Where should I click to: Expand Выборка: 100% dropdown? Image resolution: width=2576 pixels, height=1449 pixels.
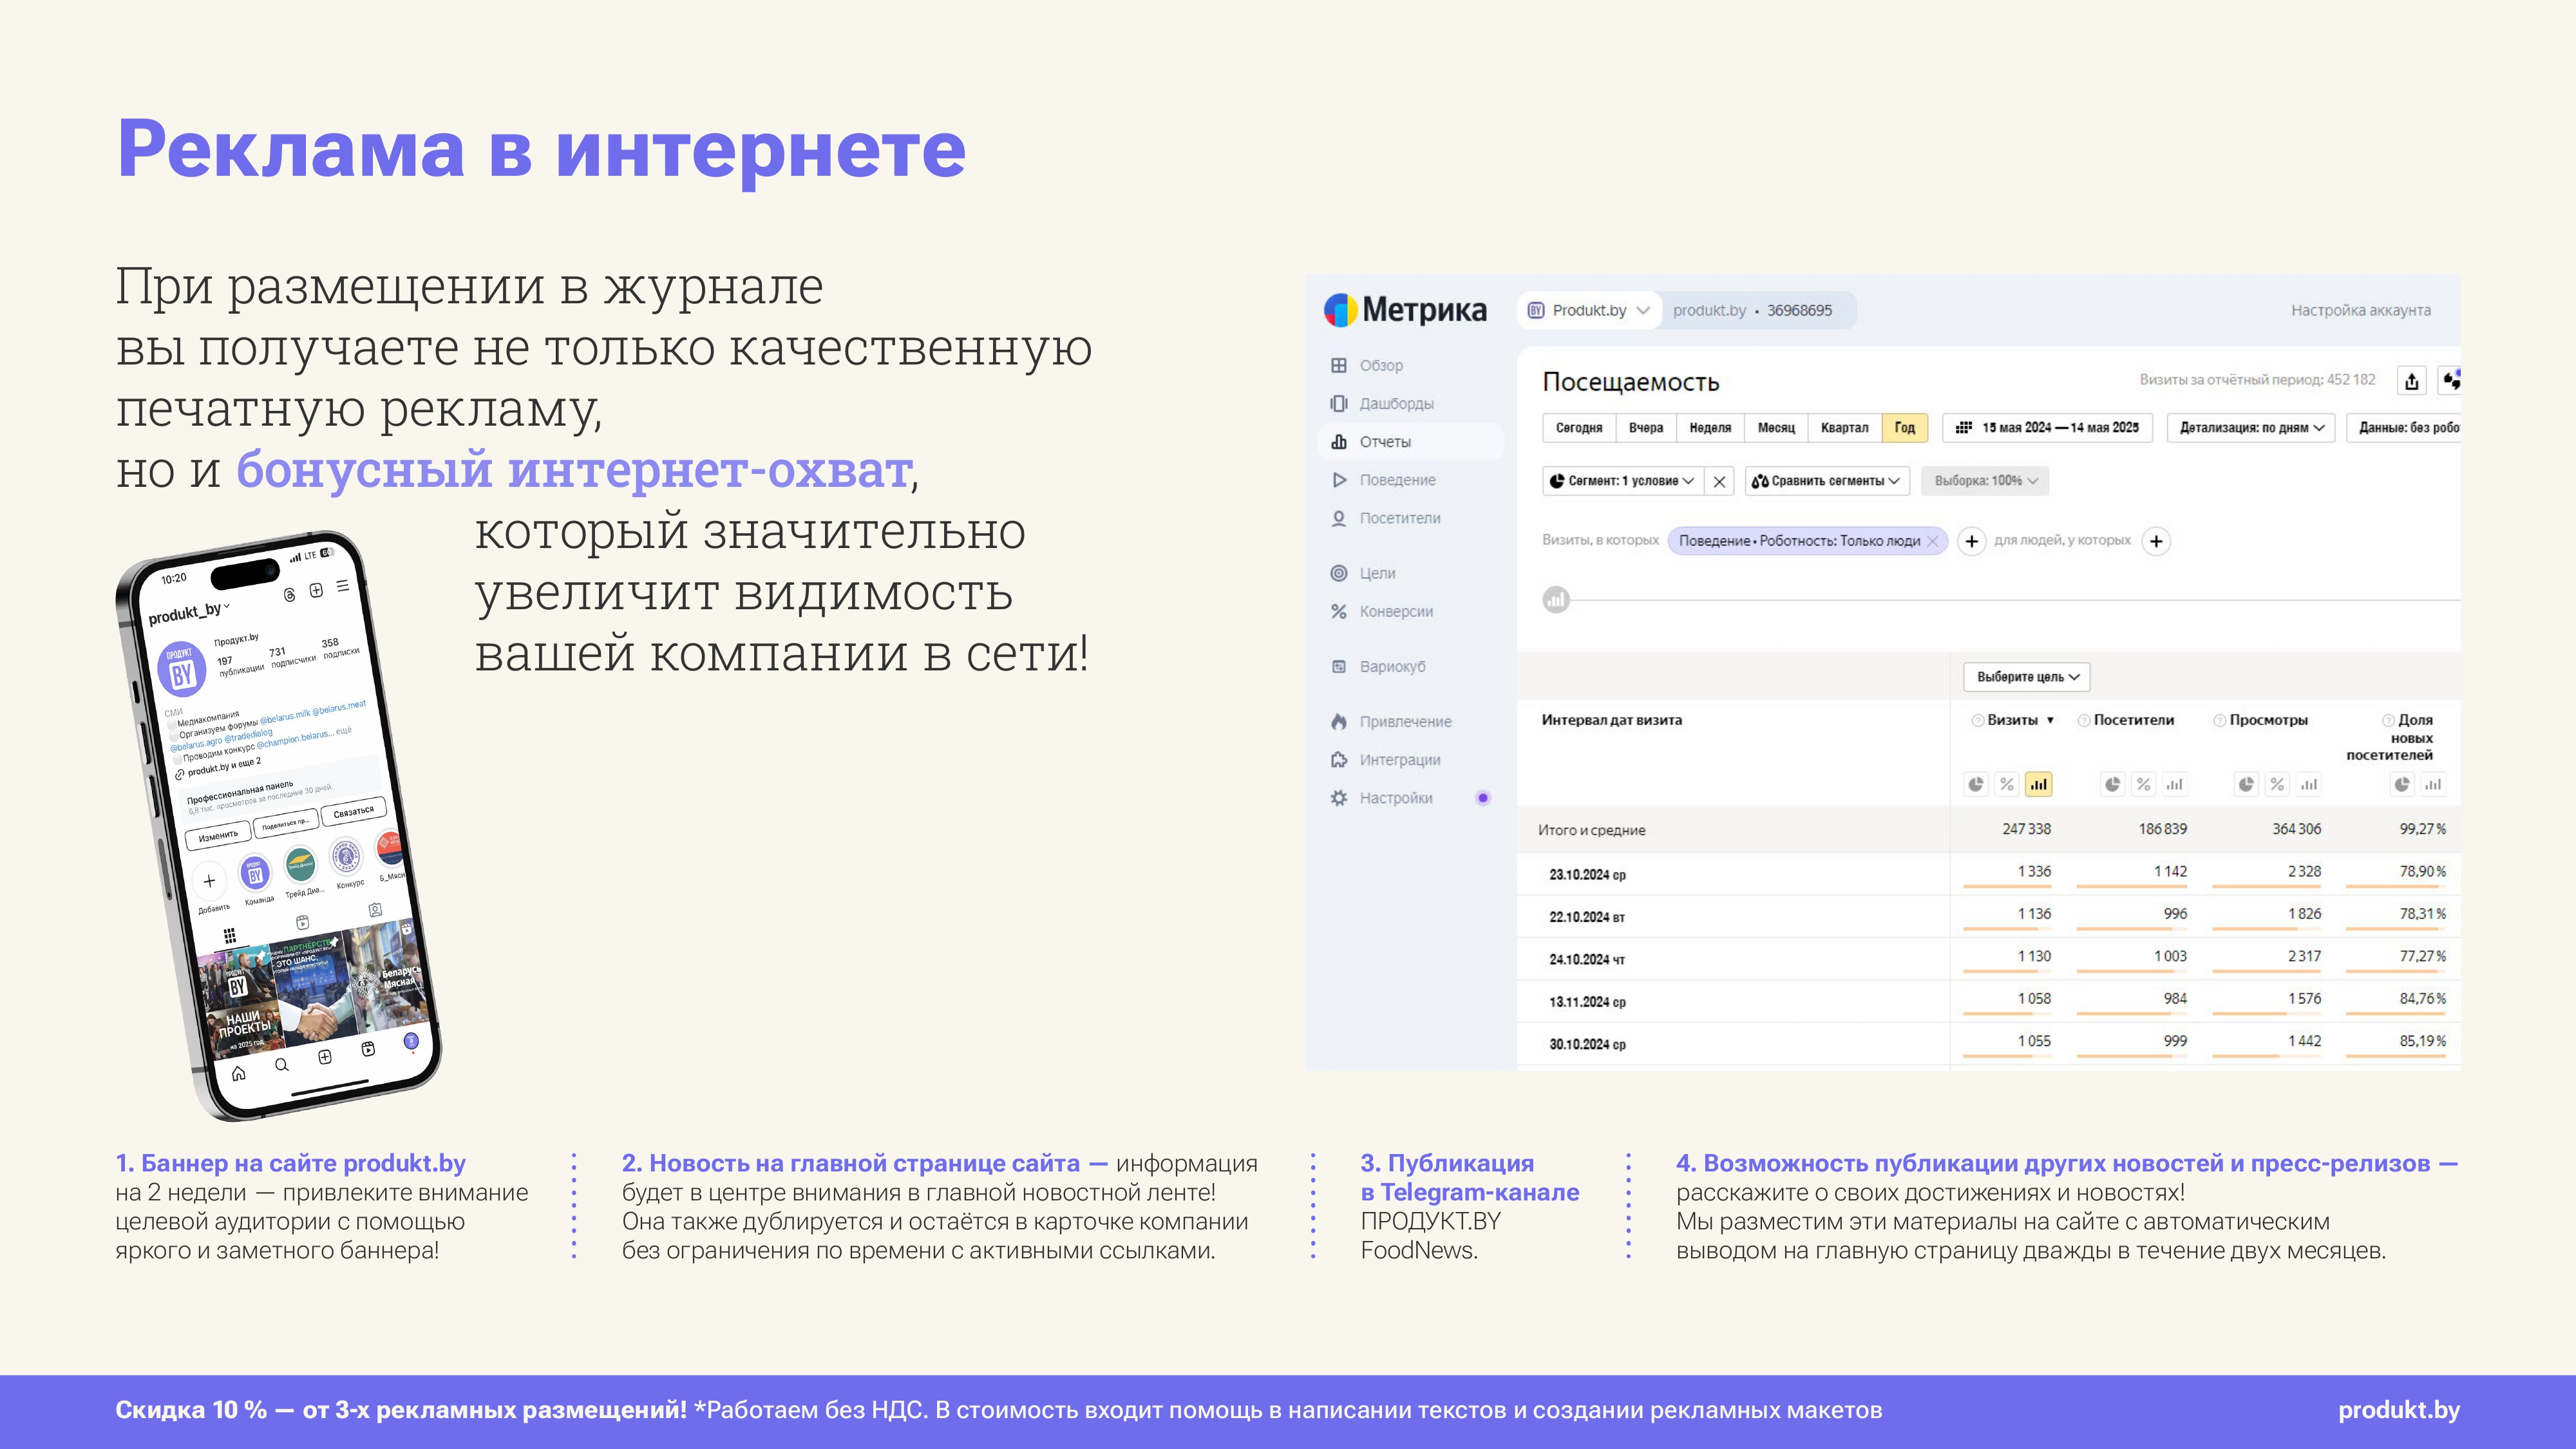(x=1985, y=481)
